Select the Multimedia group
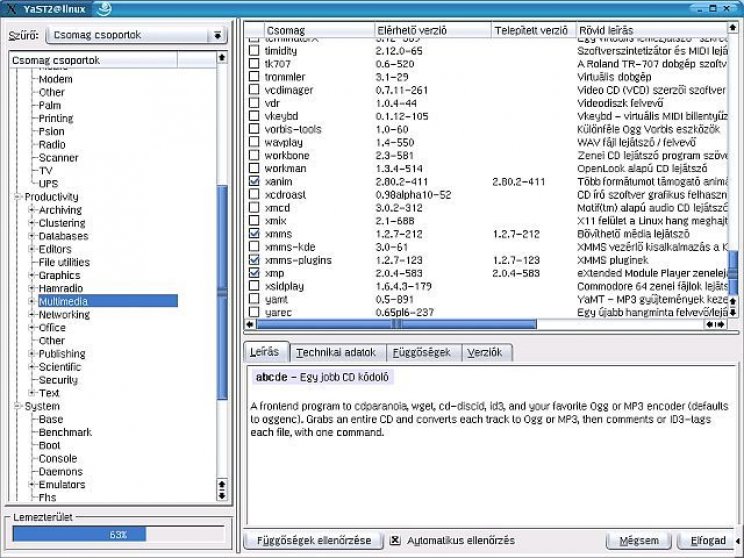The image size is (744, 558). (108, 301)
